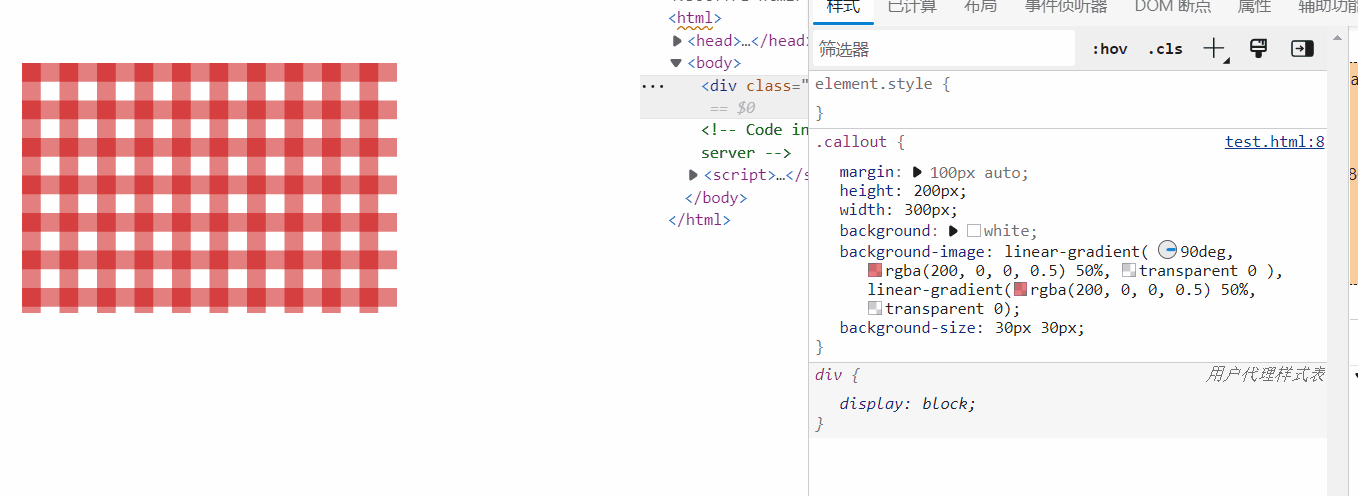
Task: Expand the head element node
Action: (677, 41)
